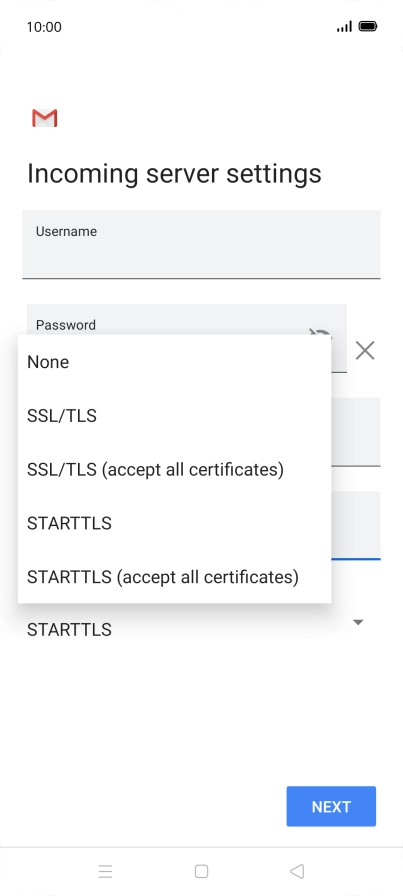
Task: Focus the Username input field
Action: [x=201, y=244]
